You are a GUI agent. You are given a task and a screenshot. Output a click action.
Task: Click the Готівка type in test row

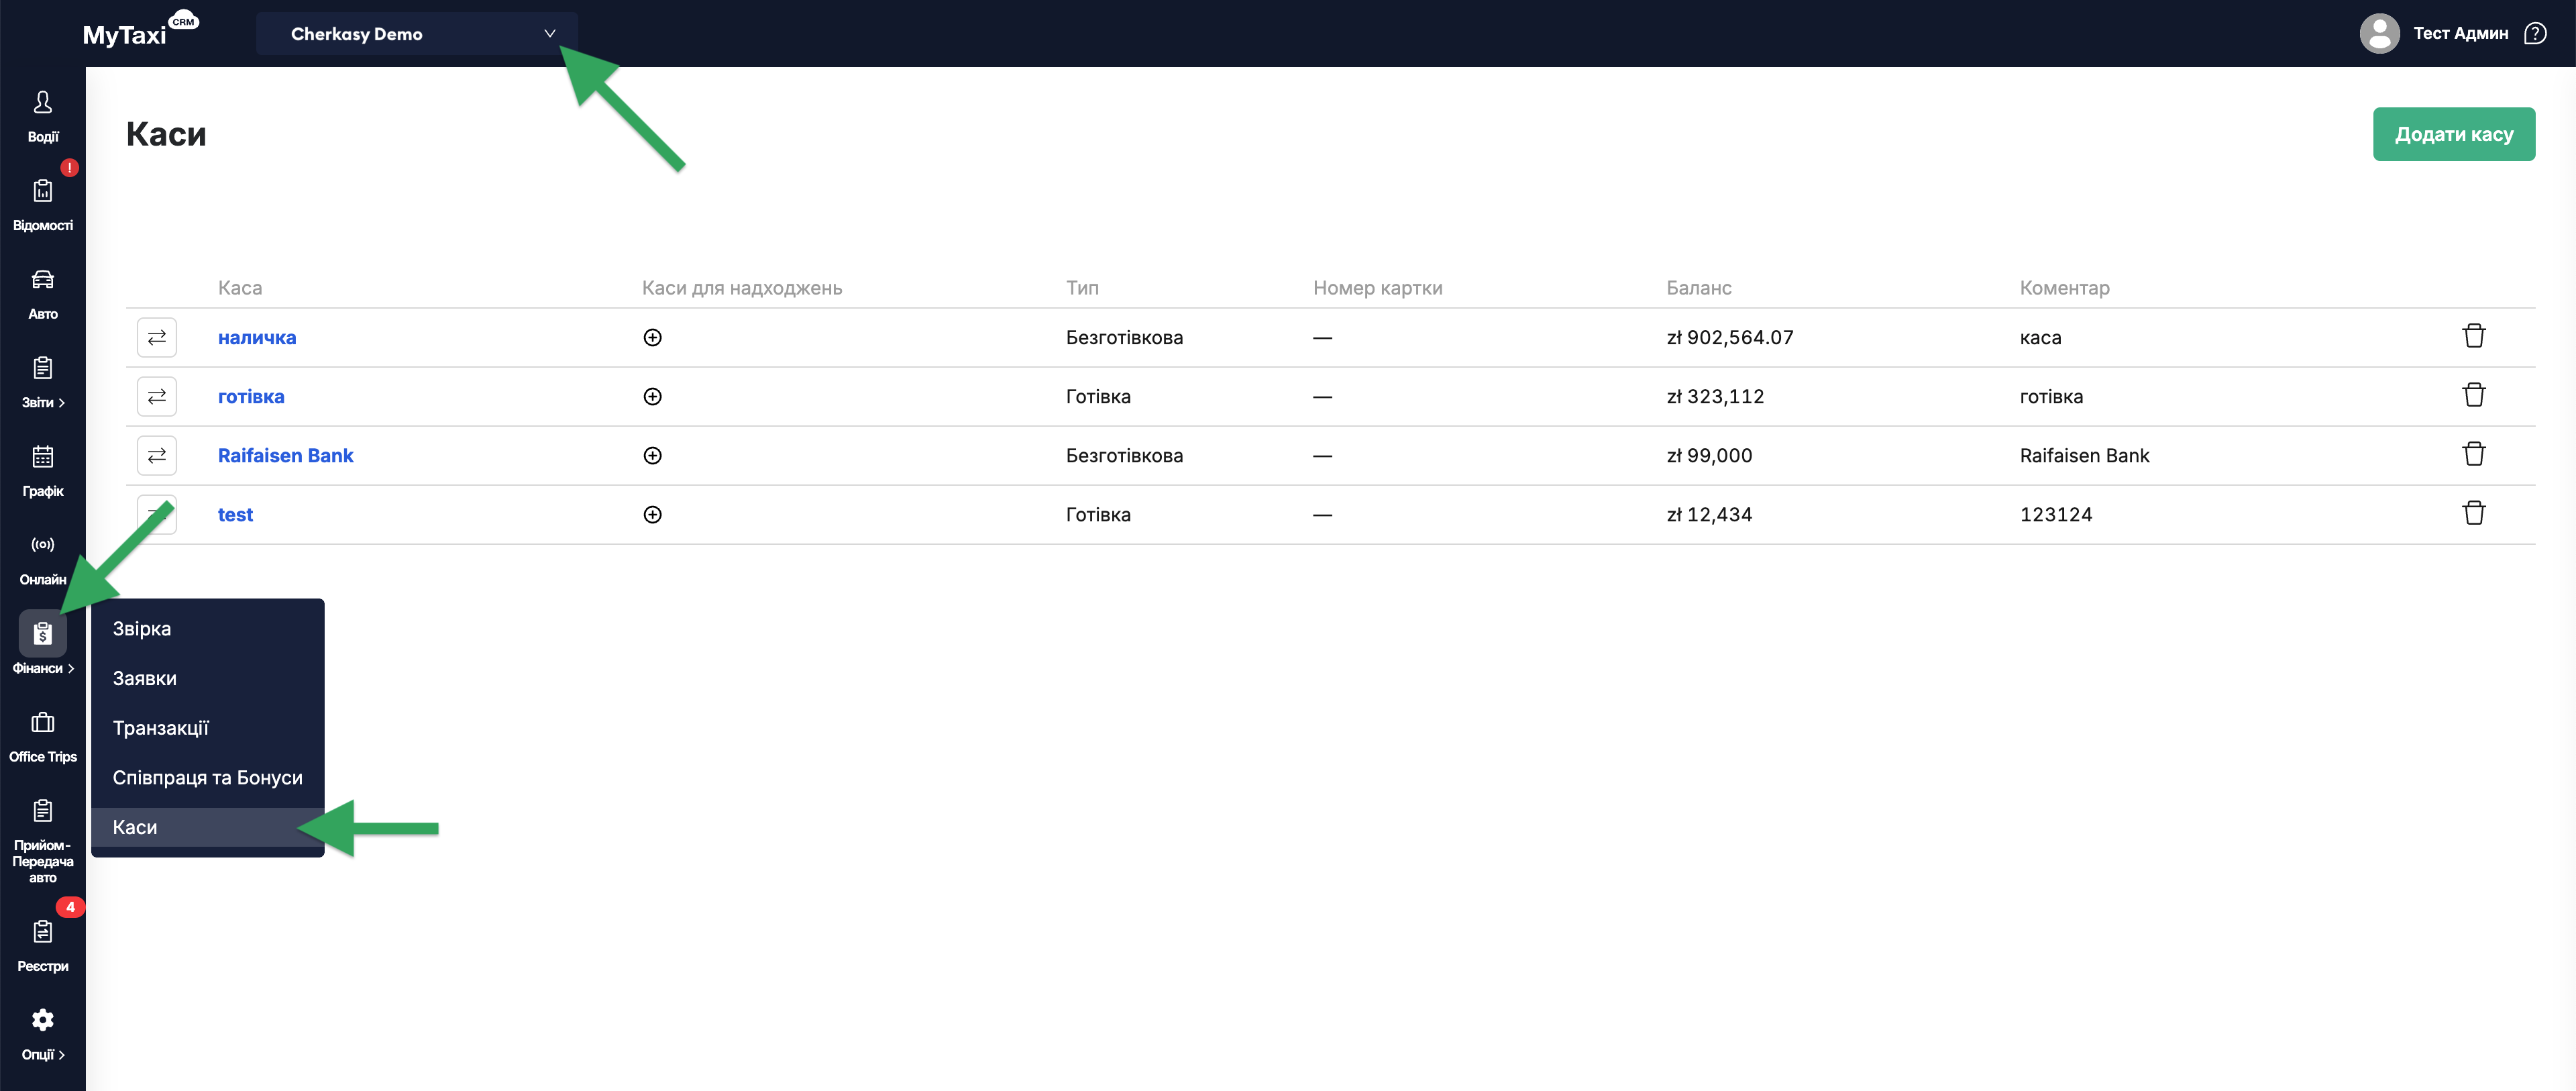[1098, 514]
